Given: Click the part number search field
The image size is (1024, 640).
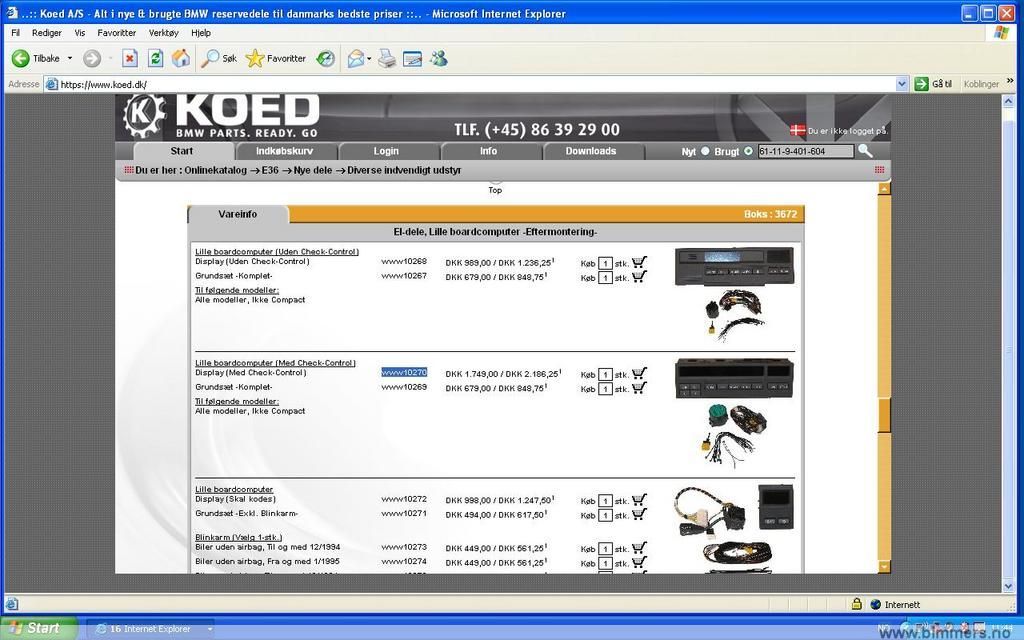Looking at the screenshot, I should 805,151.
